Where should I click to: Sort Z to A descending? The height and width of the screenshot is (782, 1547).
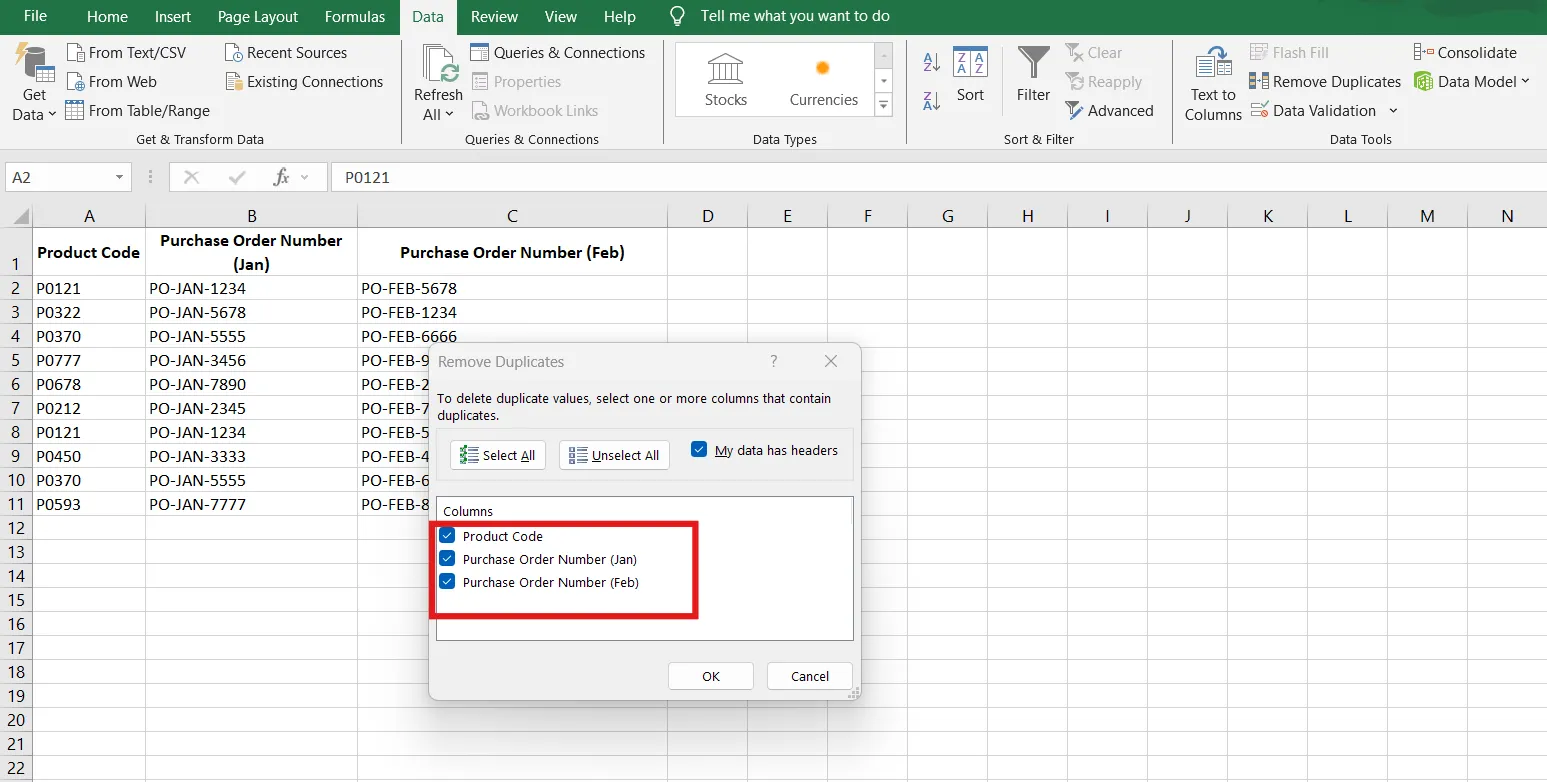click(931, 99)
